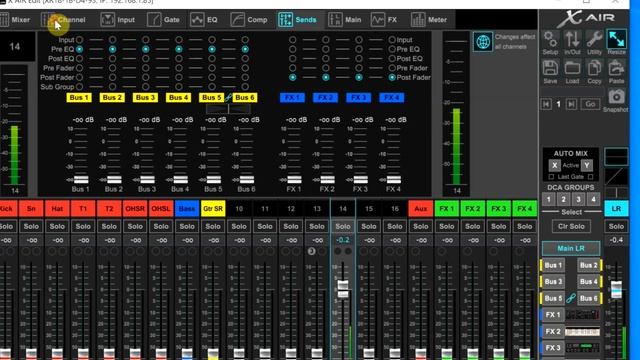Click the Load folder icon
The image size is (640, 360).
[572, 68]
